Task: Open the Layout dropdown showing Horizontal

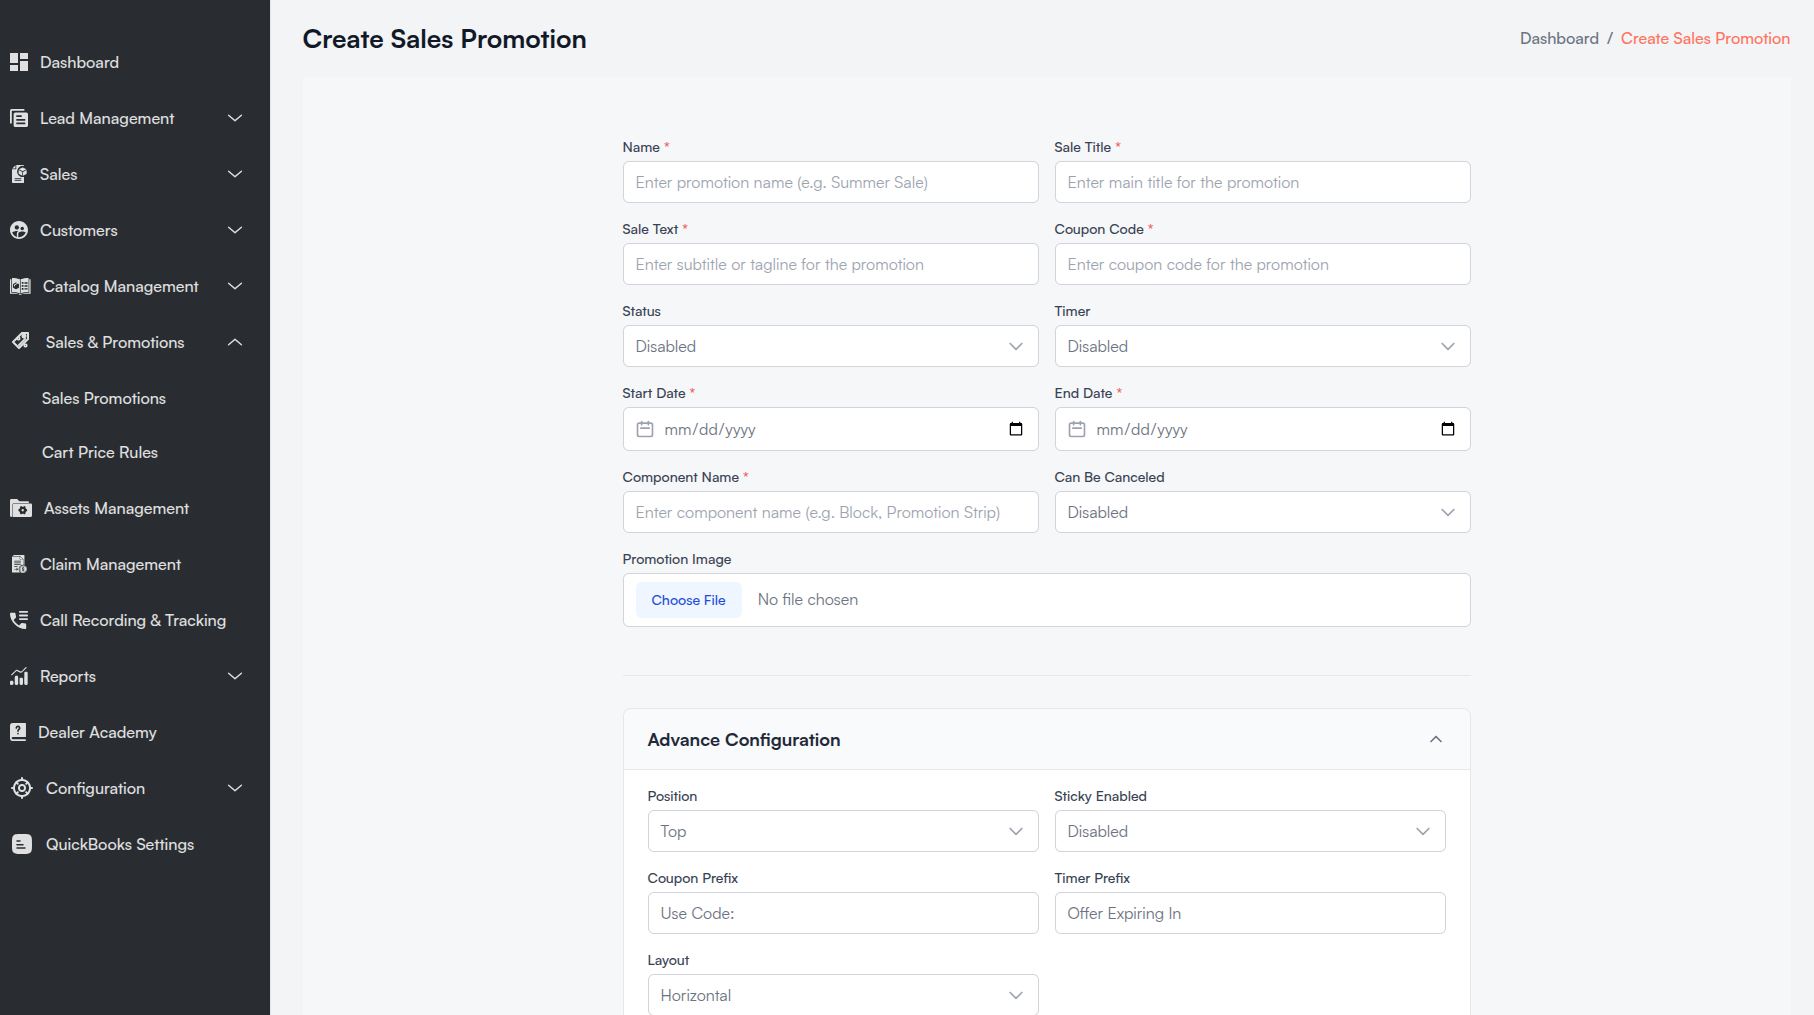Action: pos(843,995)
